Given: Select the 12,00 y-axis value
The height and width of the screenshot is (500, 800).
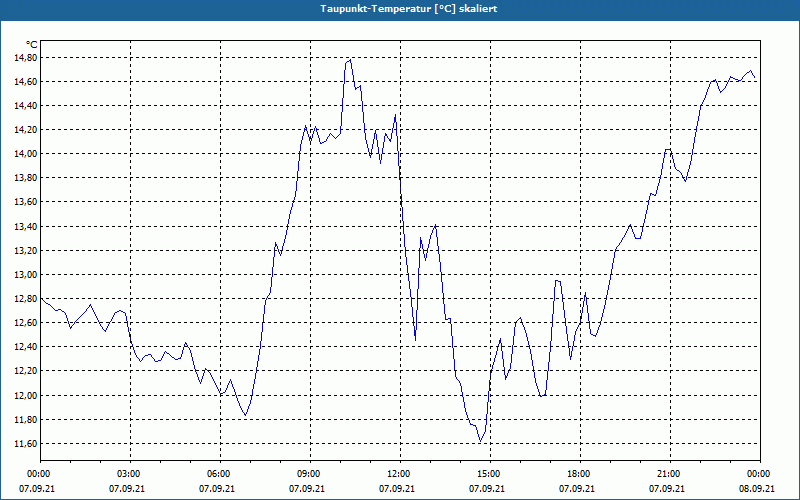Looking at the screenshot, I should pyautogui.click(x=26, y=395).
